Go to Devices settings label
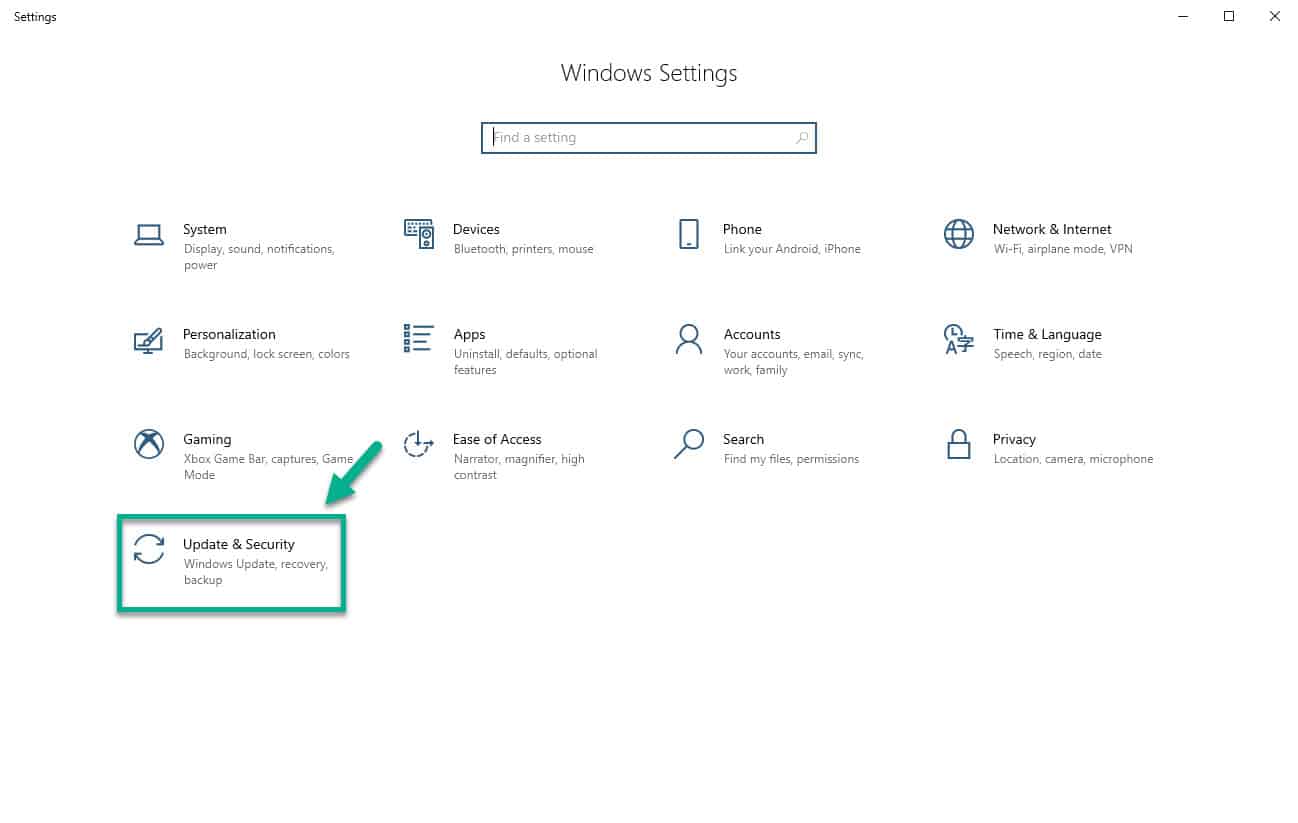Viewport: 1298px width, 823px height. click(x=476, y=229)
